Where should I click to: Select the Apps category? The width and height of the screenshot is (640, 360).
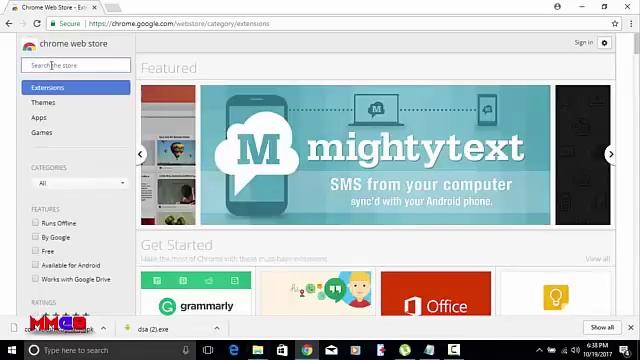39,118
